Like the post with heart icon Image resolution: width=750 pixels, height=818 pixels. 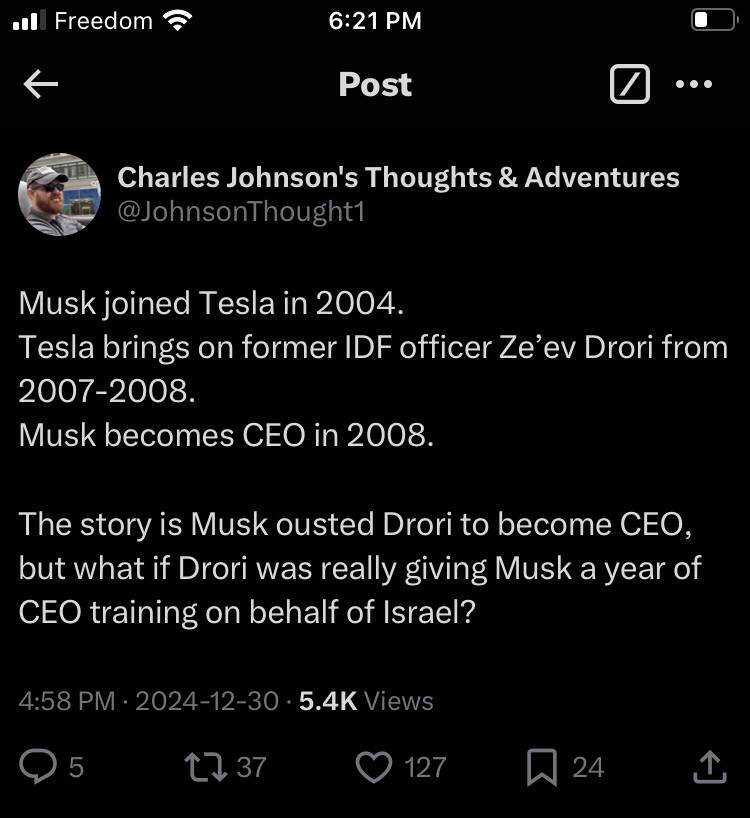coord(374,767)
